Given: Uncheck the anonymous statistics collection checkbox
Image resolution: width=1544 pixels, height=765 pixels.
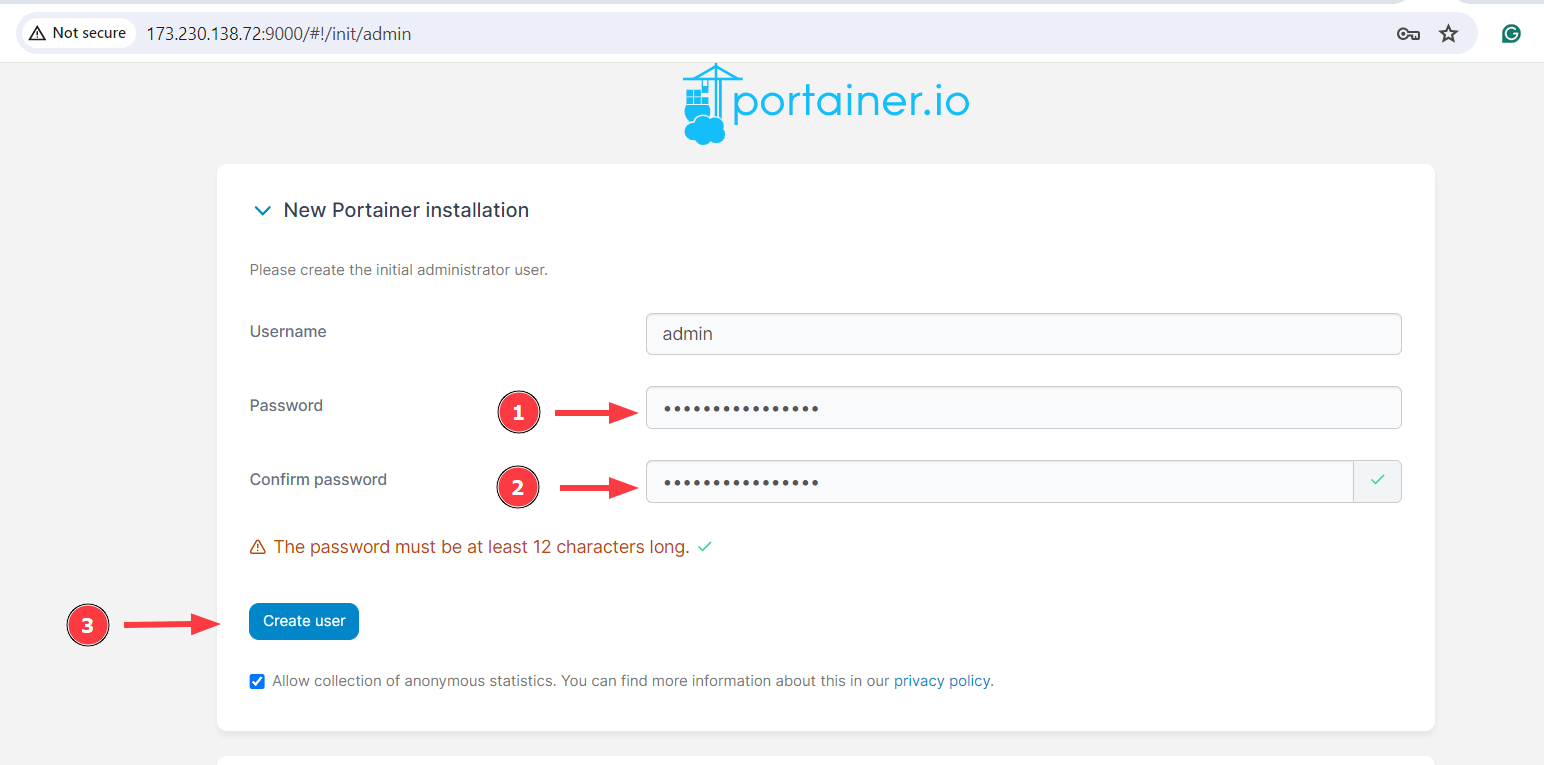Looking at the screenshot, I should pos(257,681).
